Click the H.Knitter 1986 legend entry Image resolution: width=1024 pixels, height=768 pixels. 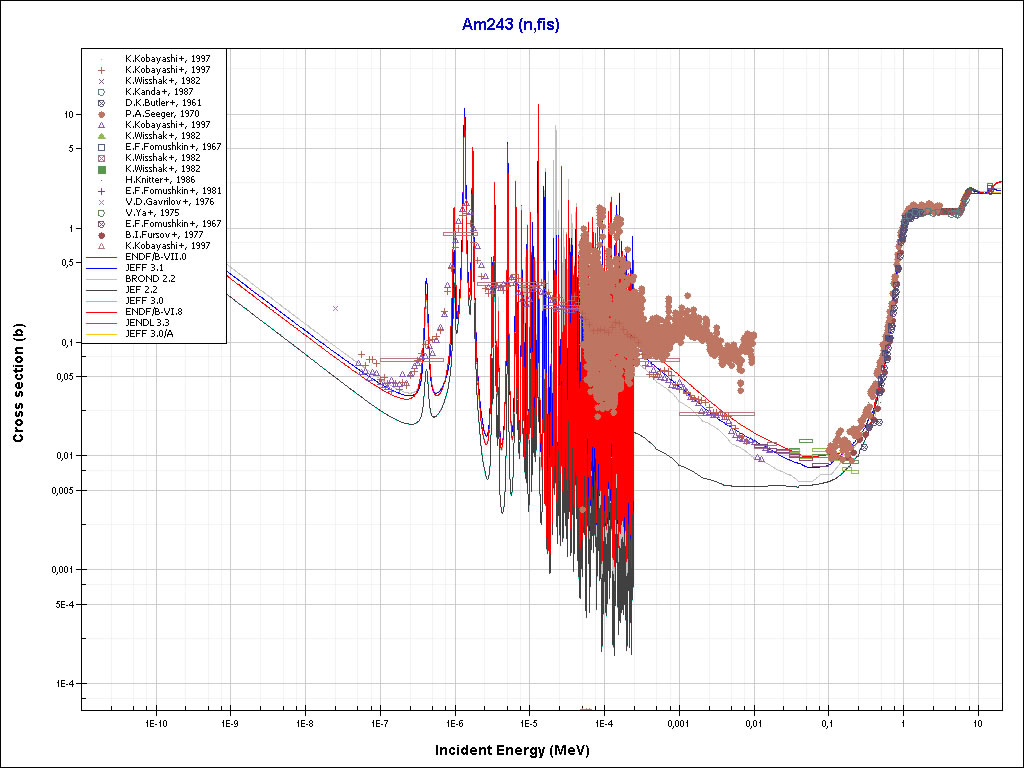159,180
